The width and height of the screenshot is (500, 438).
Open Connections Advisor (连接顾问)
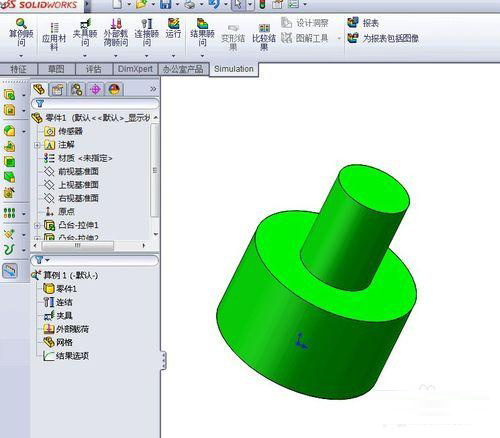click(x=147, y=33)
